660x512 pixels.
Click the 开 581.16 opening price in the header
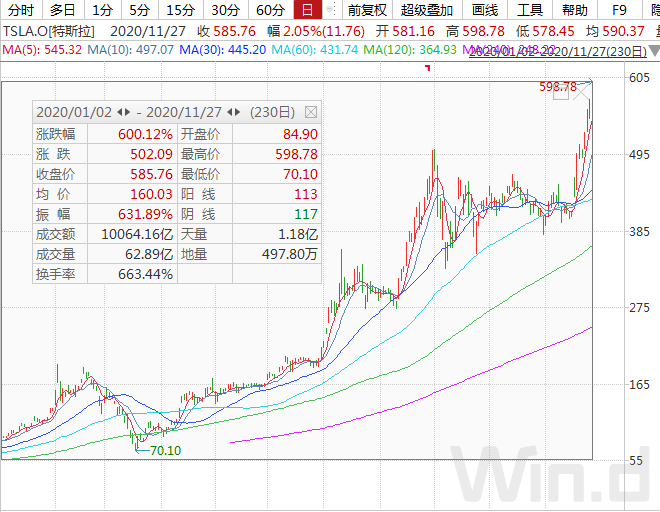click(405, 31)
